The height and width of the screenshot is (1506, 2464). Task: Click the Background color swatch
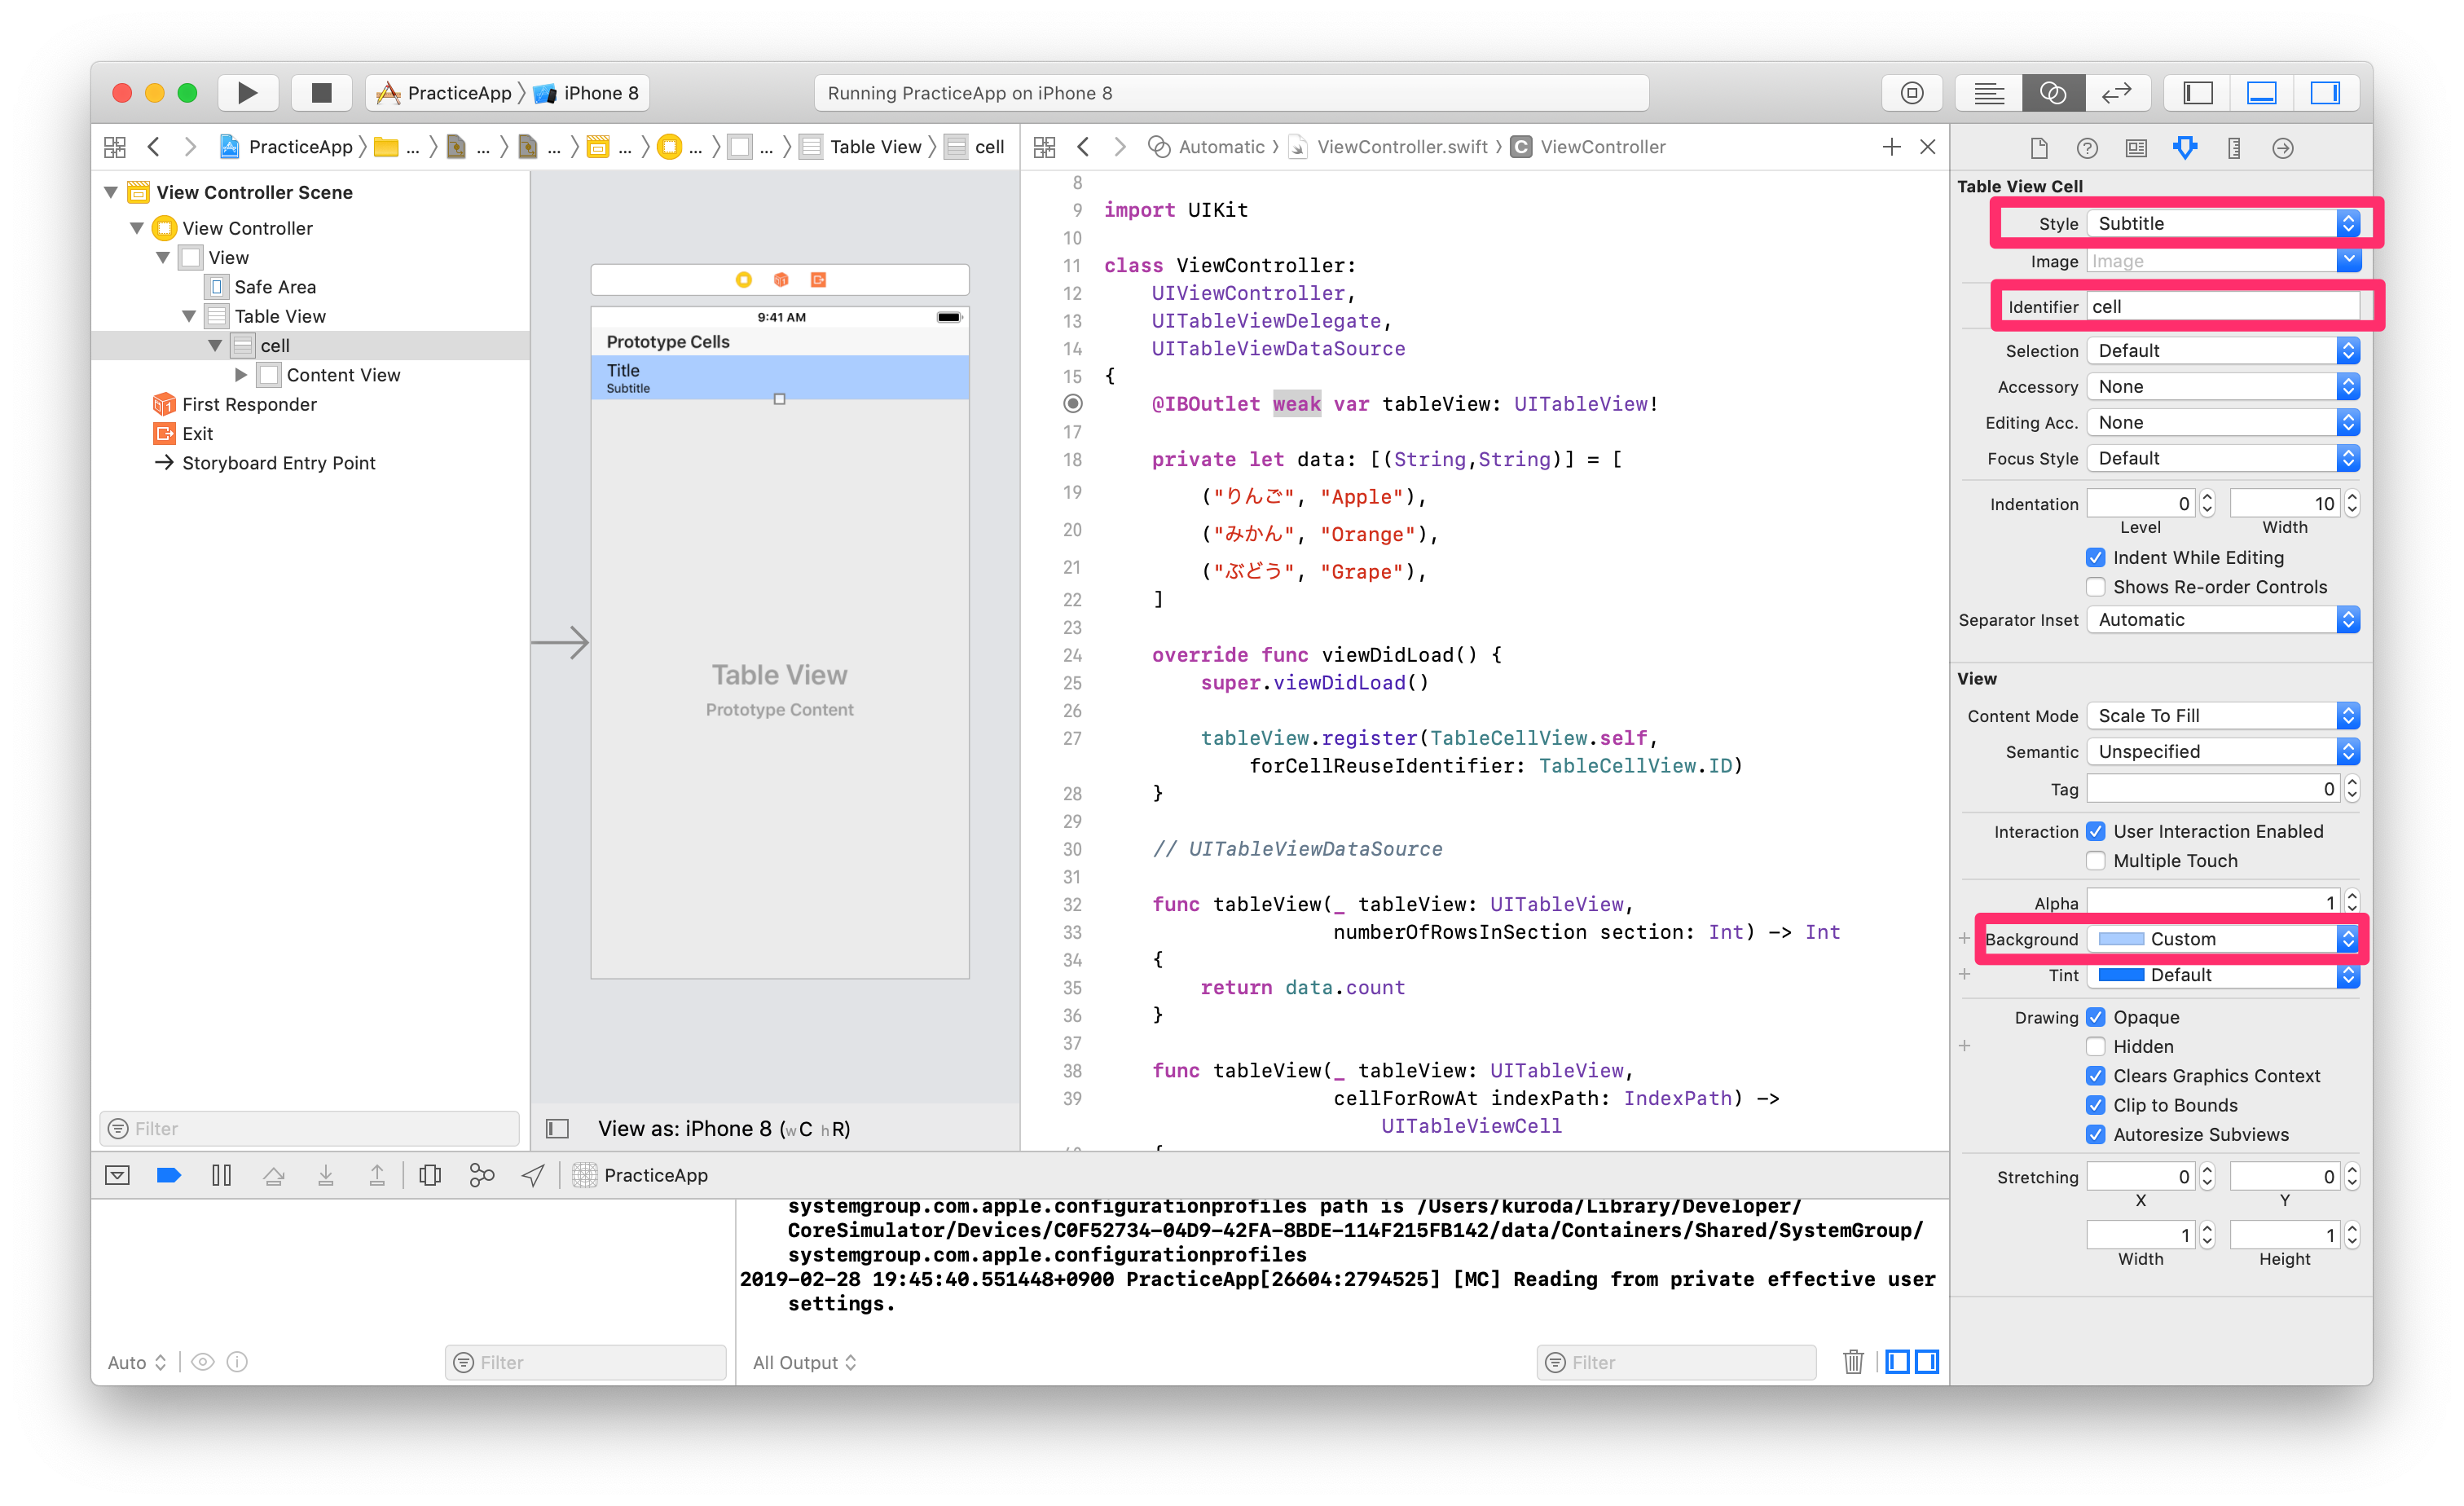2120,939
